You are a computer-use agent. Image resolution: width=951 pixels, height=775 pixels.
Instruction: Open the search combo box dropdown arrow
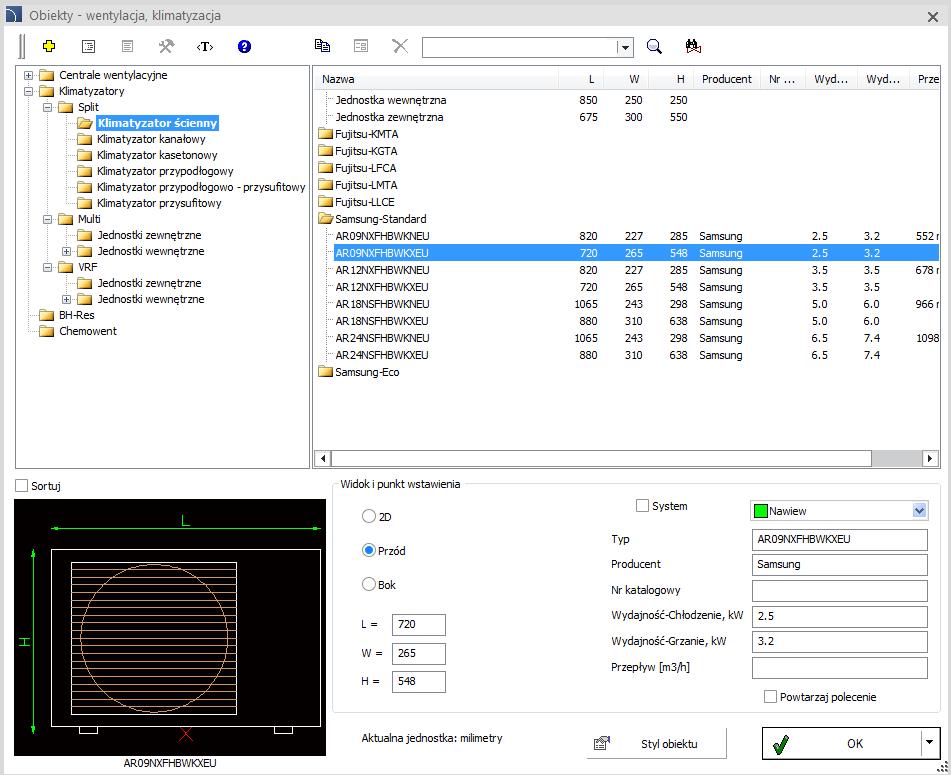(x=625, y=47)
